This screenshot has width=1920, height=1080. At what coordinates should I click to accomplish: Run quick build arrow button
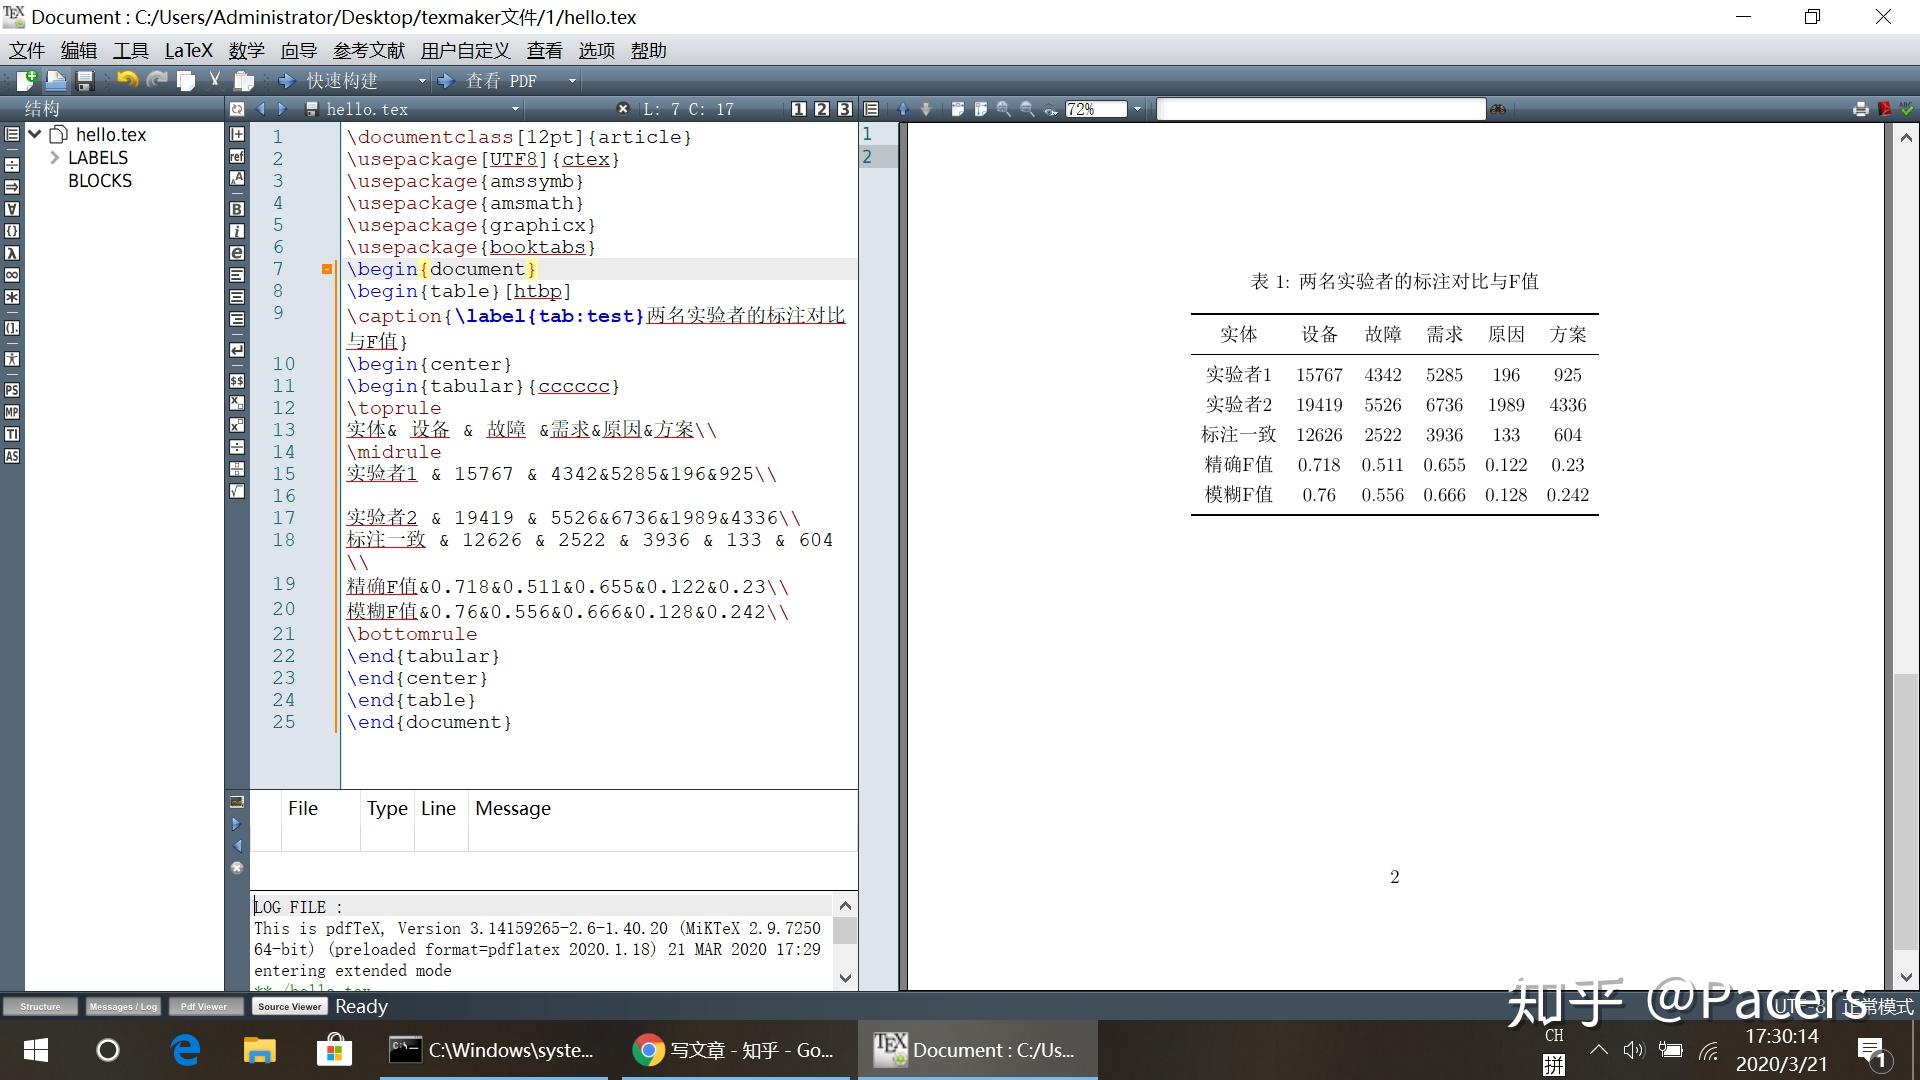click(x=287, y=81)
